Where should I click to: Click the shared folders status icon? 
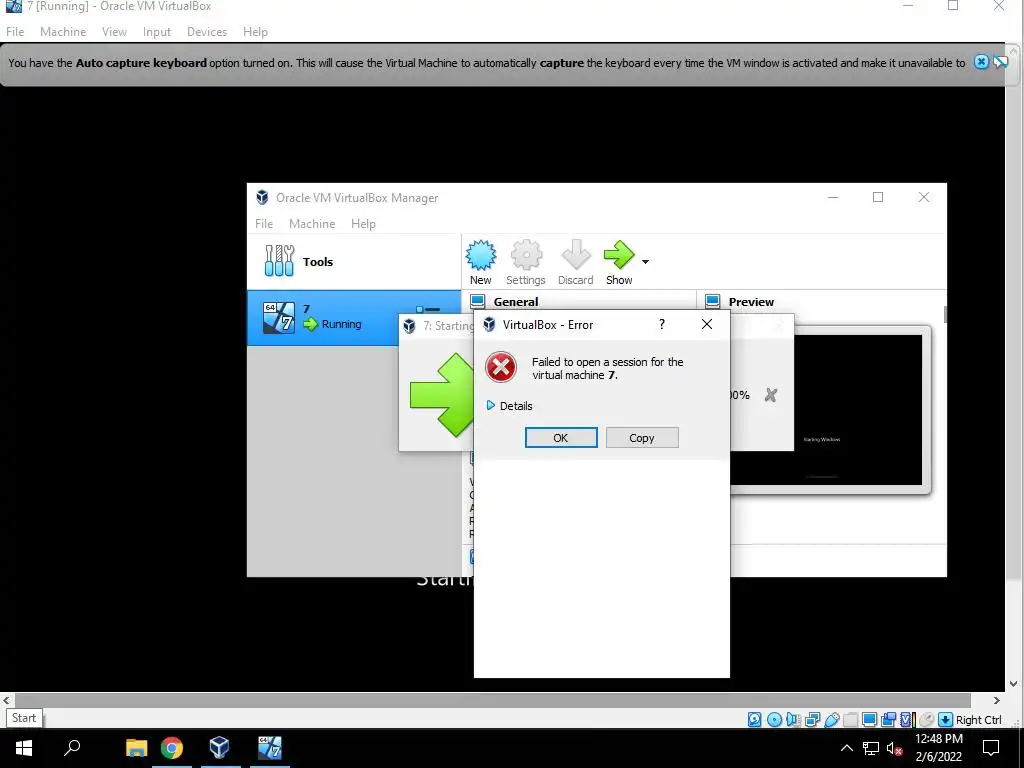tap(850, 720)
